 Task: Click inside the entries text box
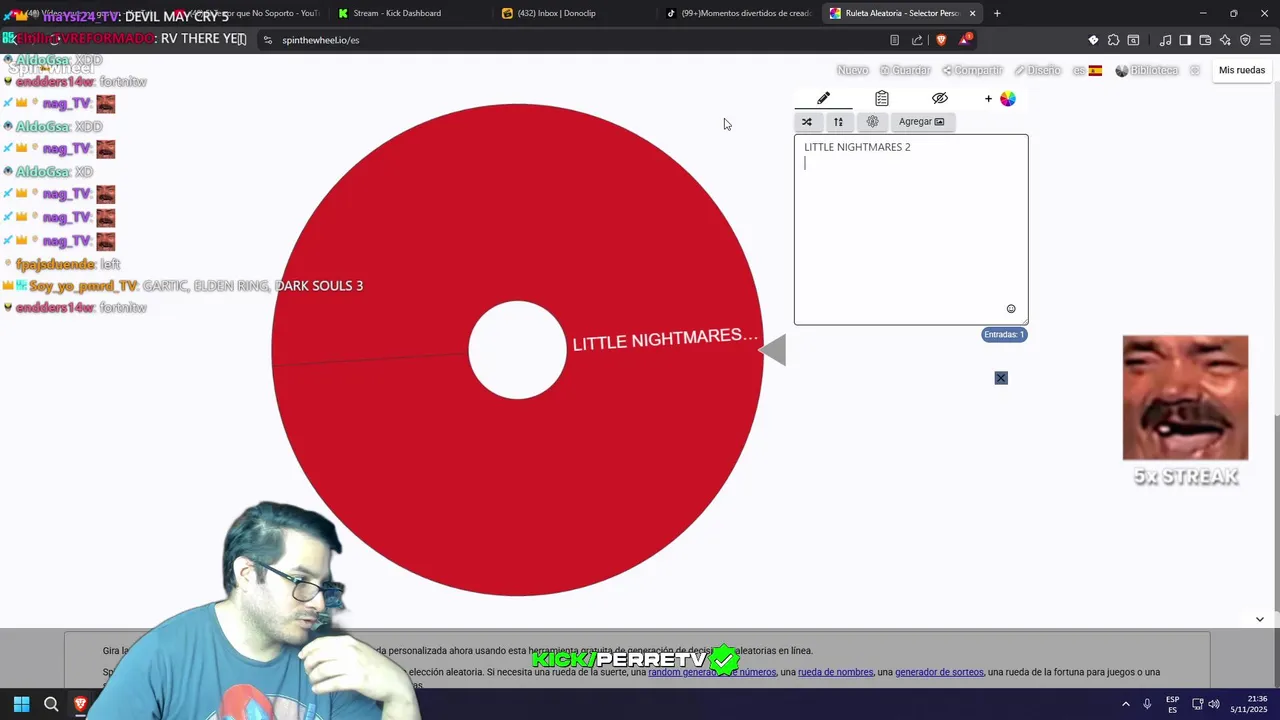tap(911, 230)
